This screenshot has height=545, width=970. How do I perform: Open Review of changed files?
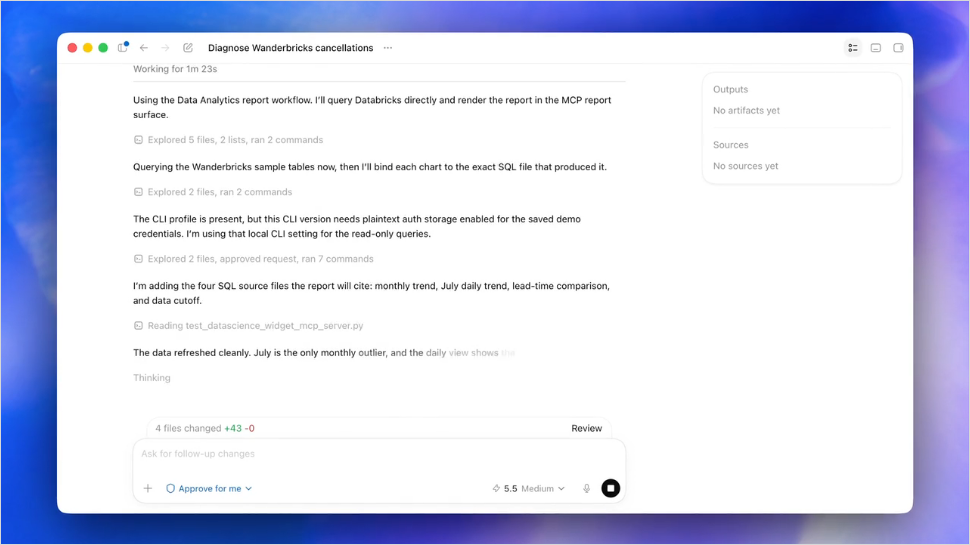pyautogui.click(x=586, y=428)
